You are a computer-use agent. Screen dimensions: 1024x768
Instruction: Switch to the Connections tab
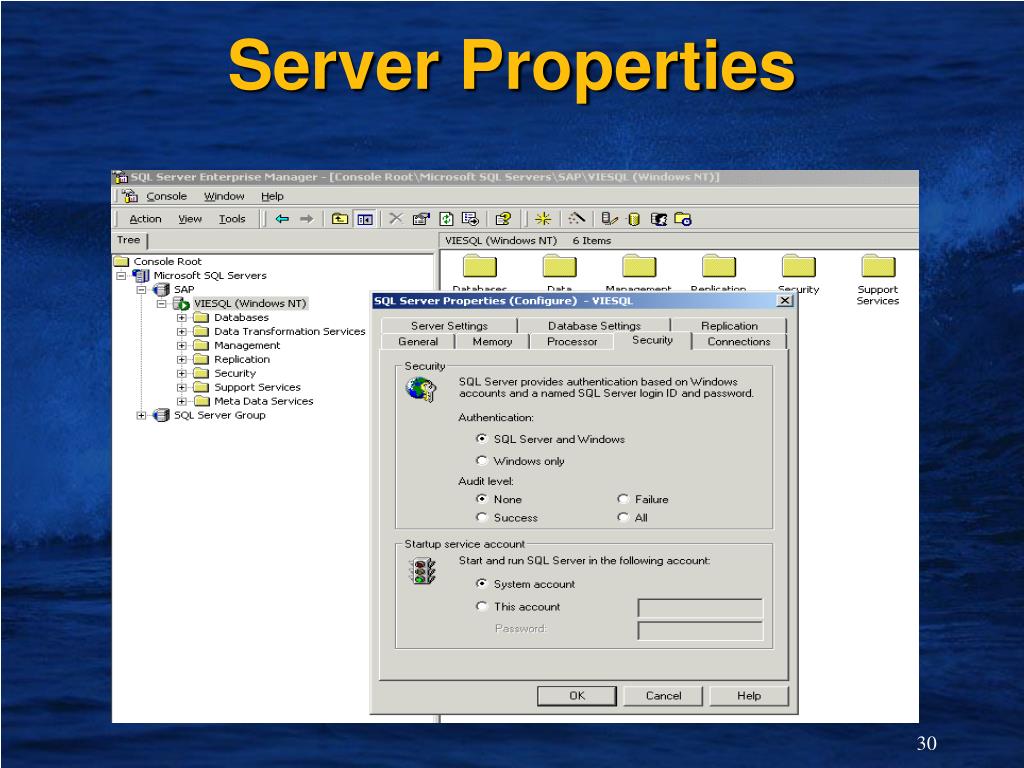[x=739, y=341]
